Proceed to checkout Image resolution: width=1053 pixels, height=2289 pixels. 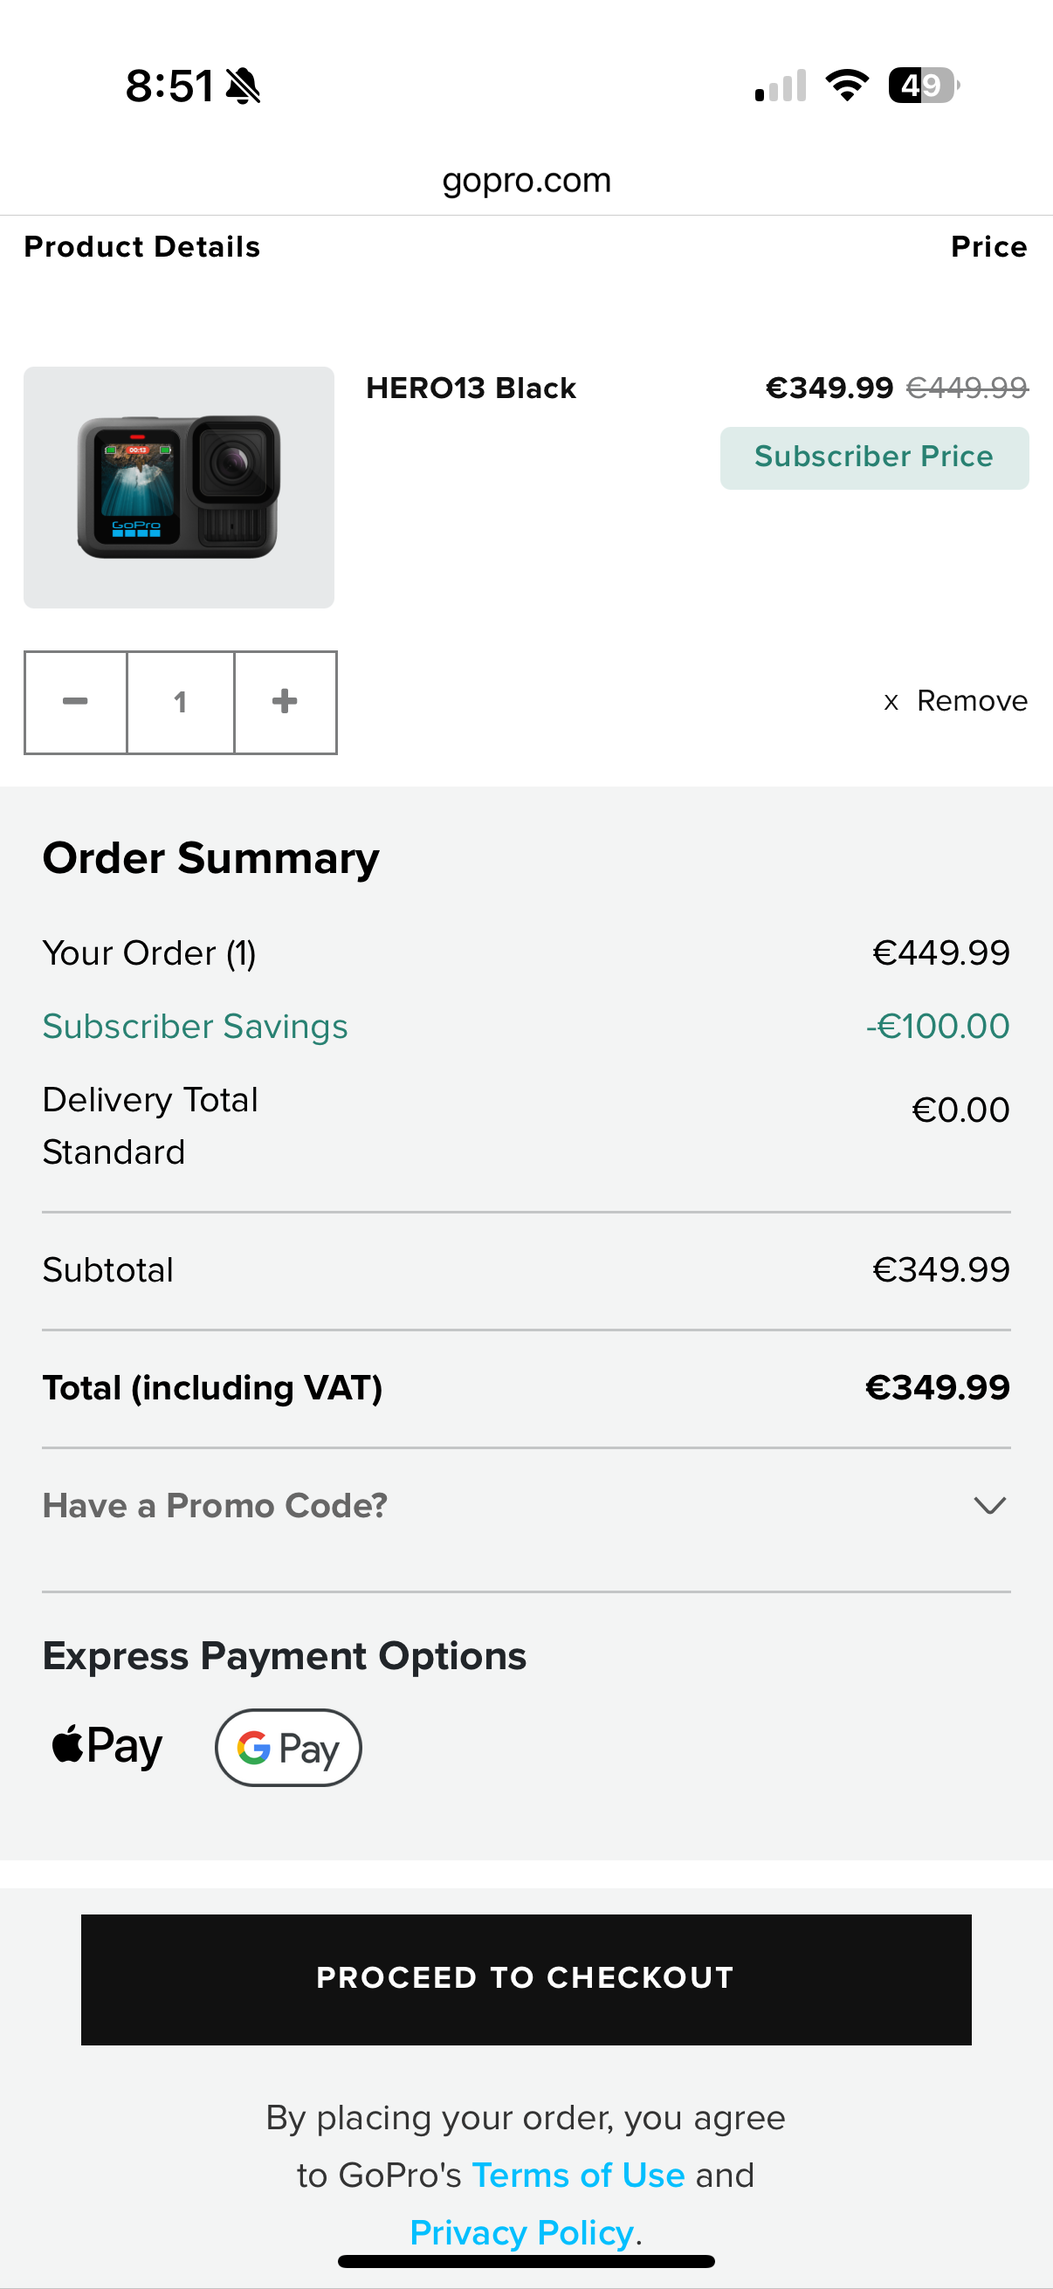(526, 1979)
